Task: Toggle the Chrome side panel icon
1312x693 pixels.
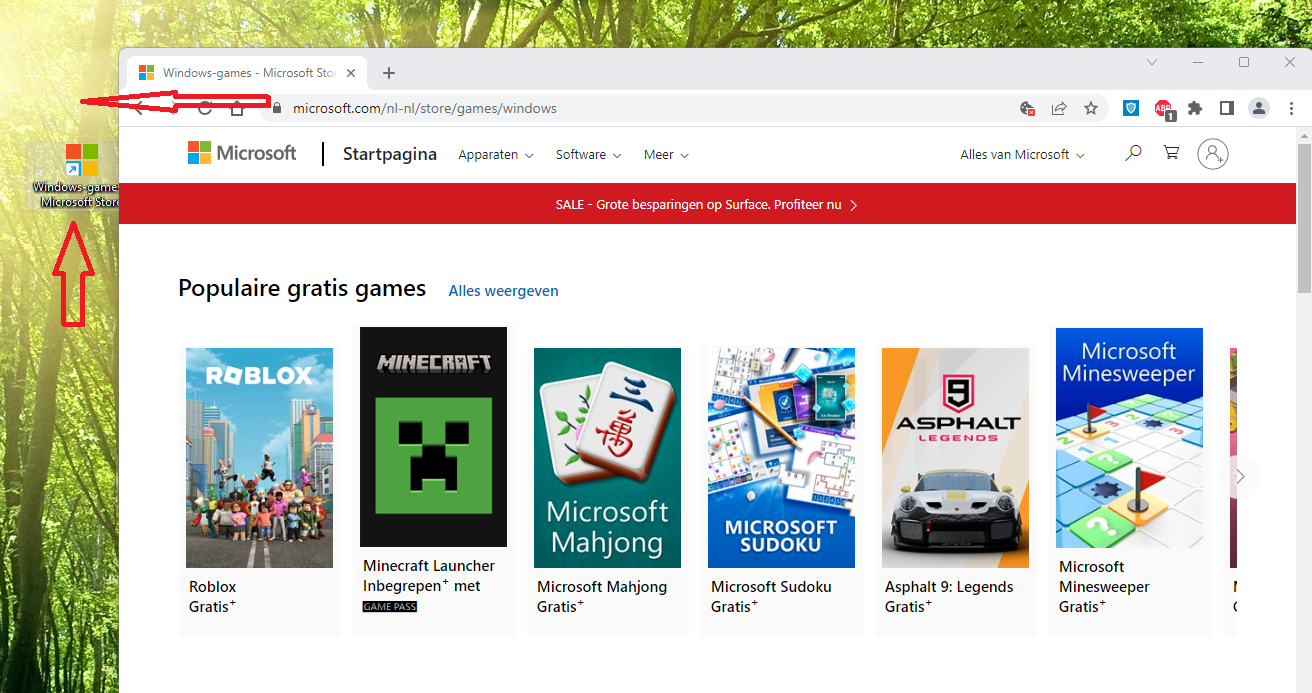Action: 1227,108
